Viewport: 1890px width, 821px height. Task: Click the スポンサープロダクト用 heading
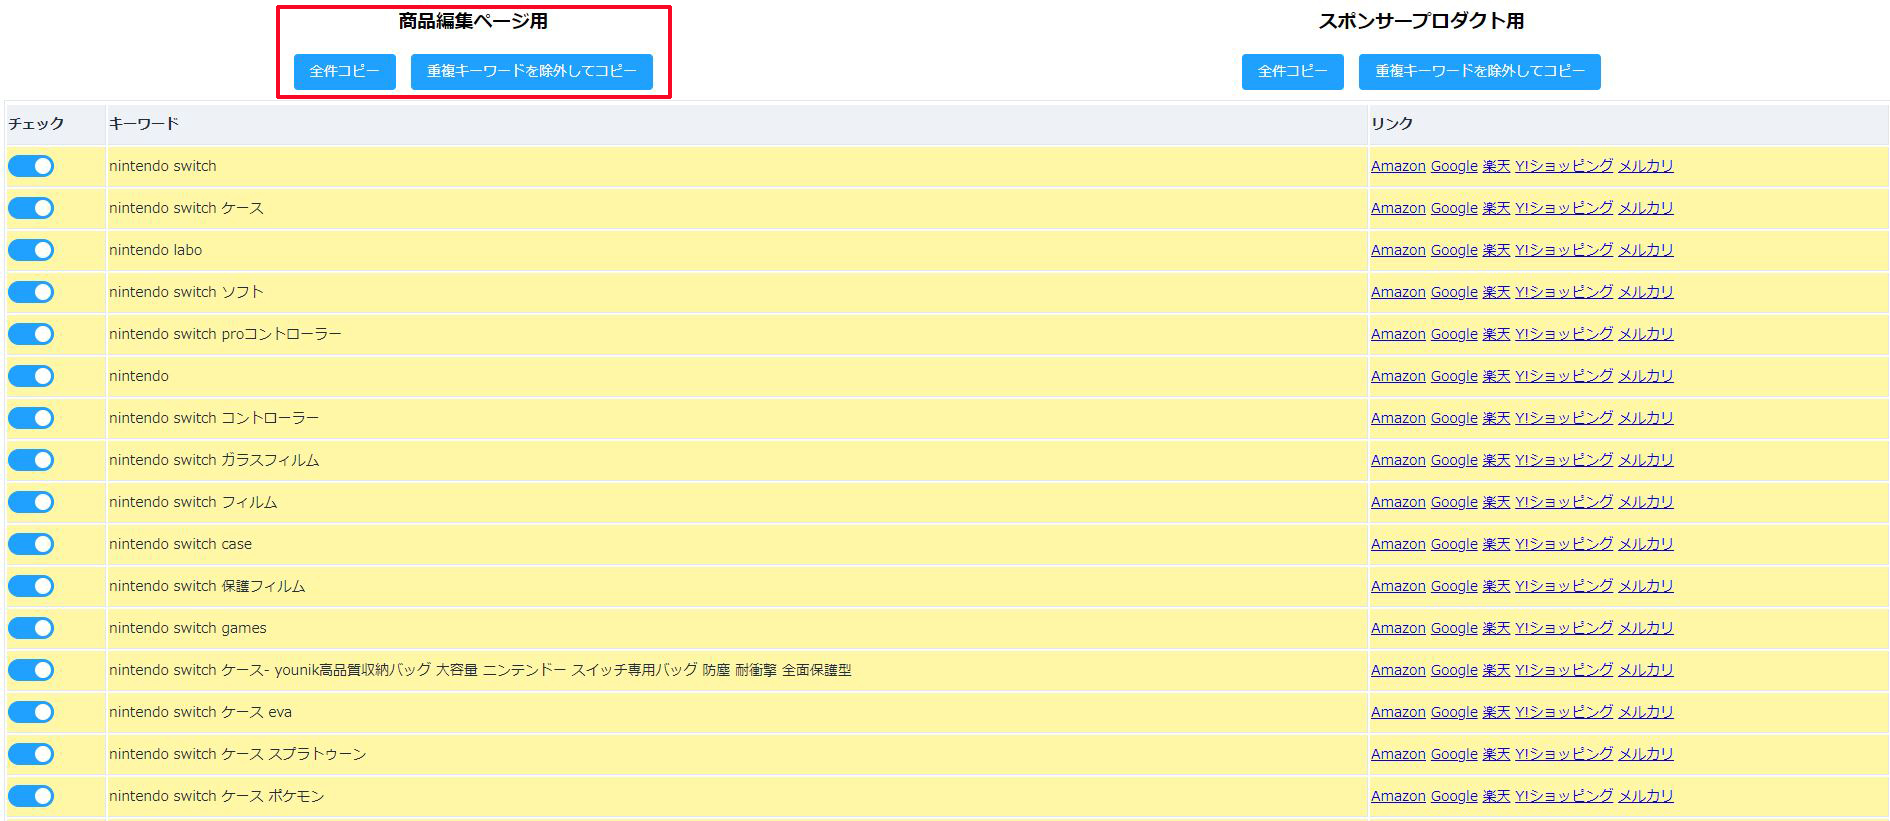(x=1421, y=21)
